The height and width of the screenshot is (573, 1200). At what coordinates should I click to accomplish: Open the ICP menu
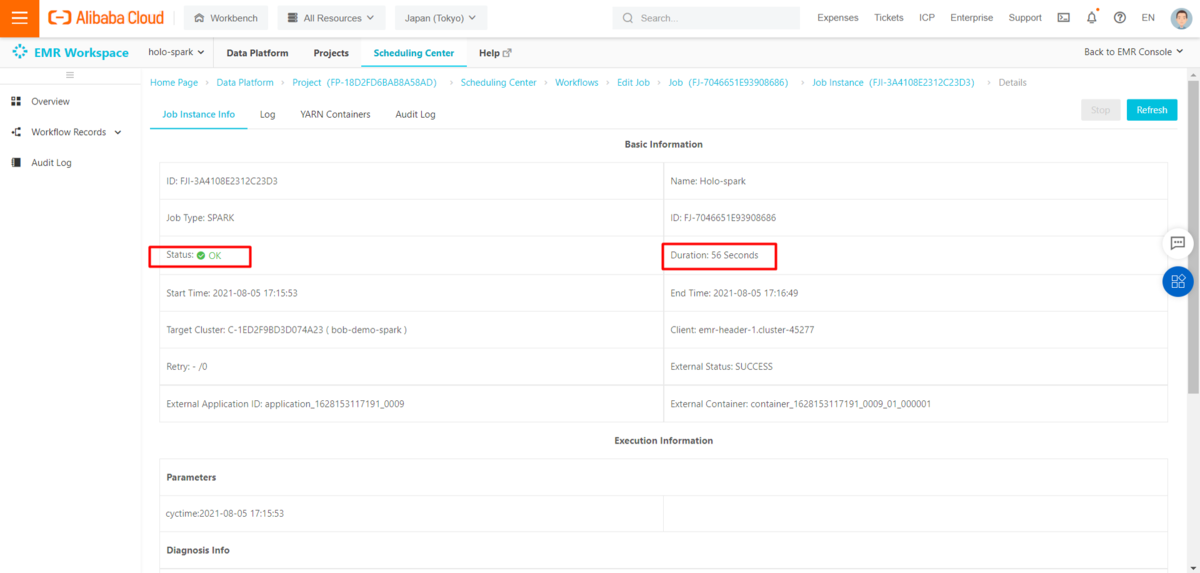tap(927, 18)
